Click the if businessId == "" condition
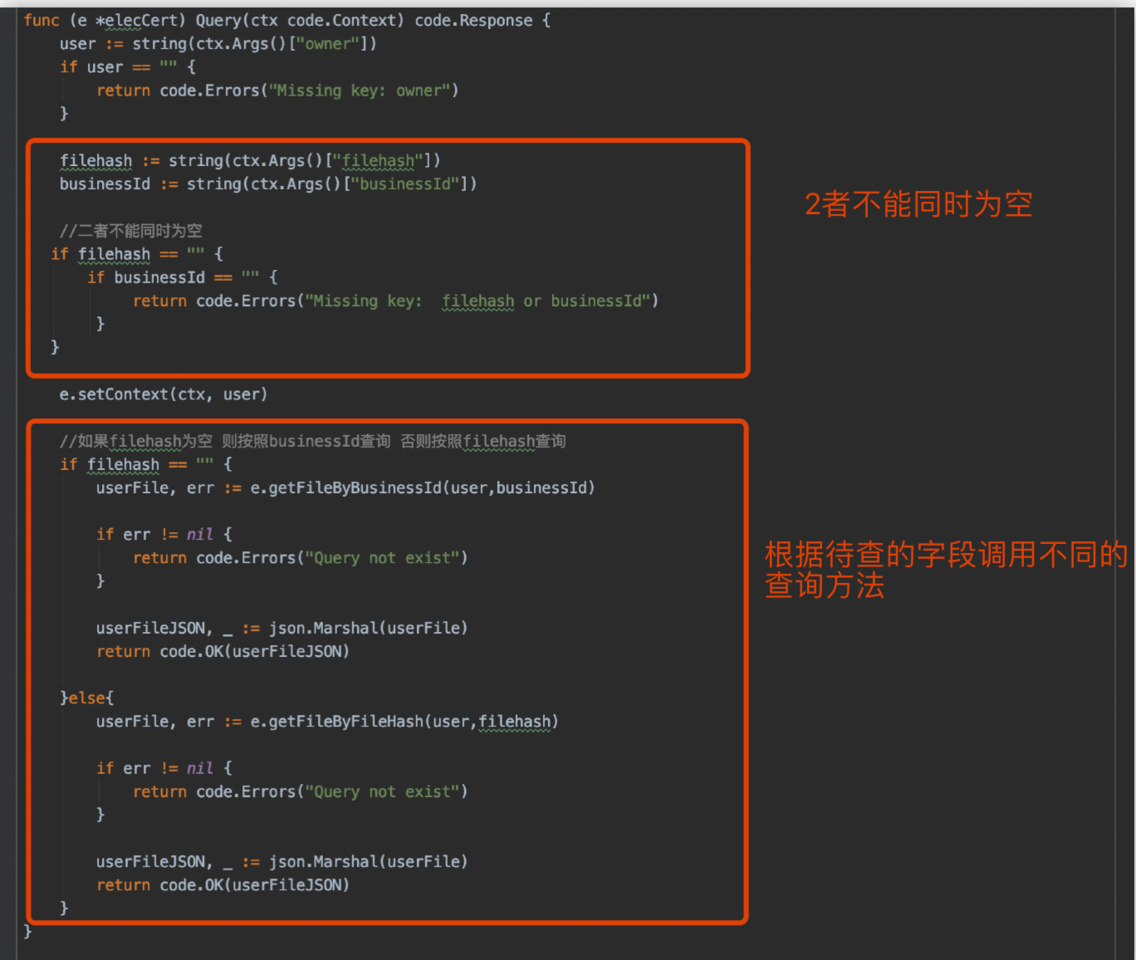The width and height of the screenshot is (1136, 960). click(x=181, y=278)
